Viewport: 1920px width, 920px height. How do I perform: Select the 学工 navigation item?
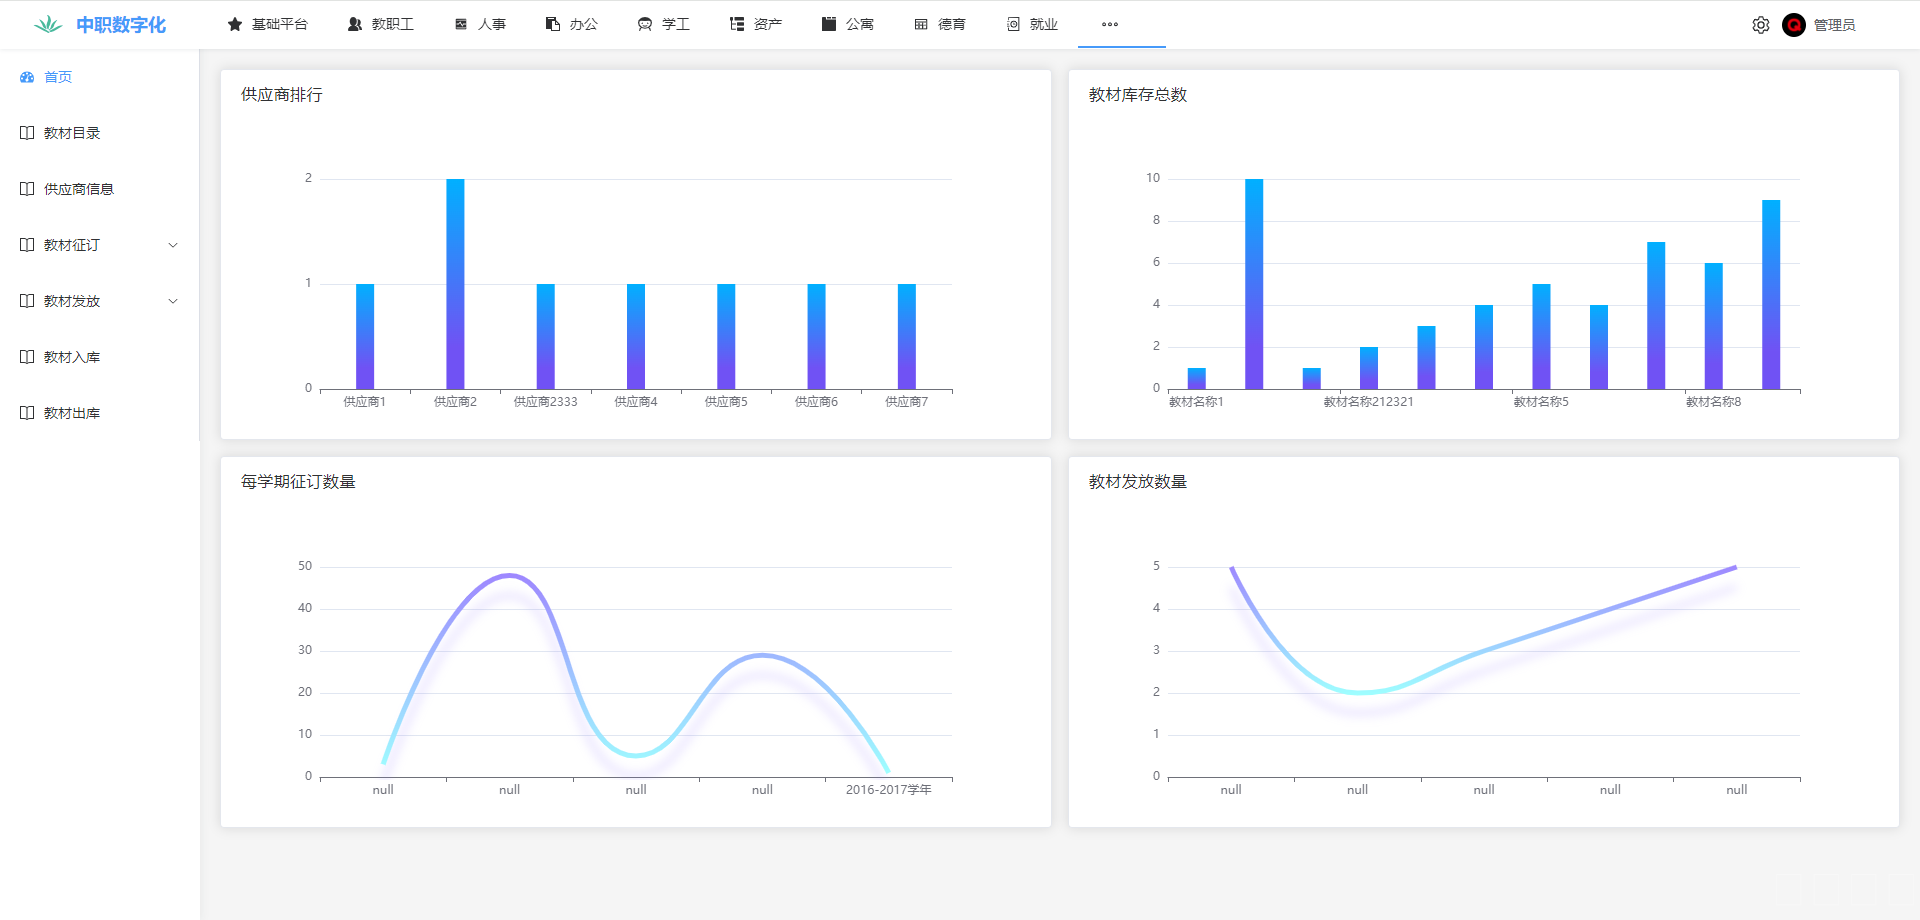click(x=664, y=24)
